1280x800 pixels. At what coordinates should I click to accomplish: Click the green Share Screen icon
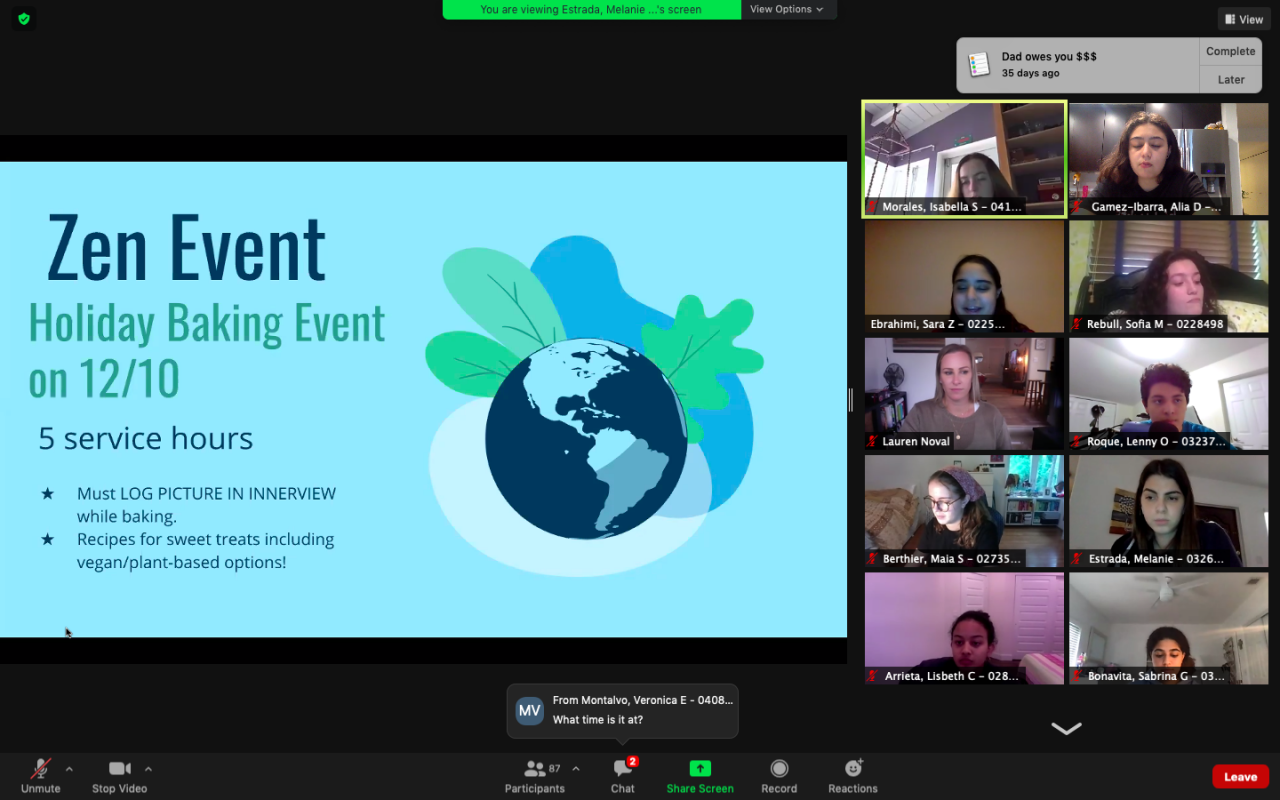pos(700,768)
